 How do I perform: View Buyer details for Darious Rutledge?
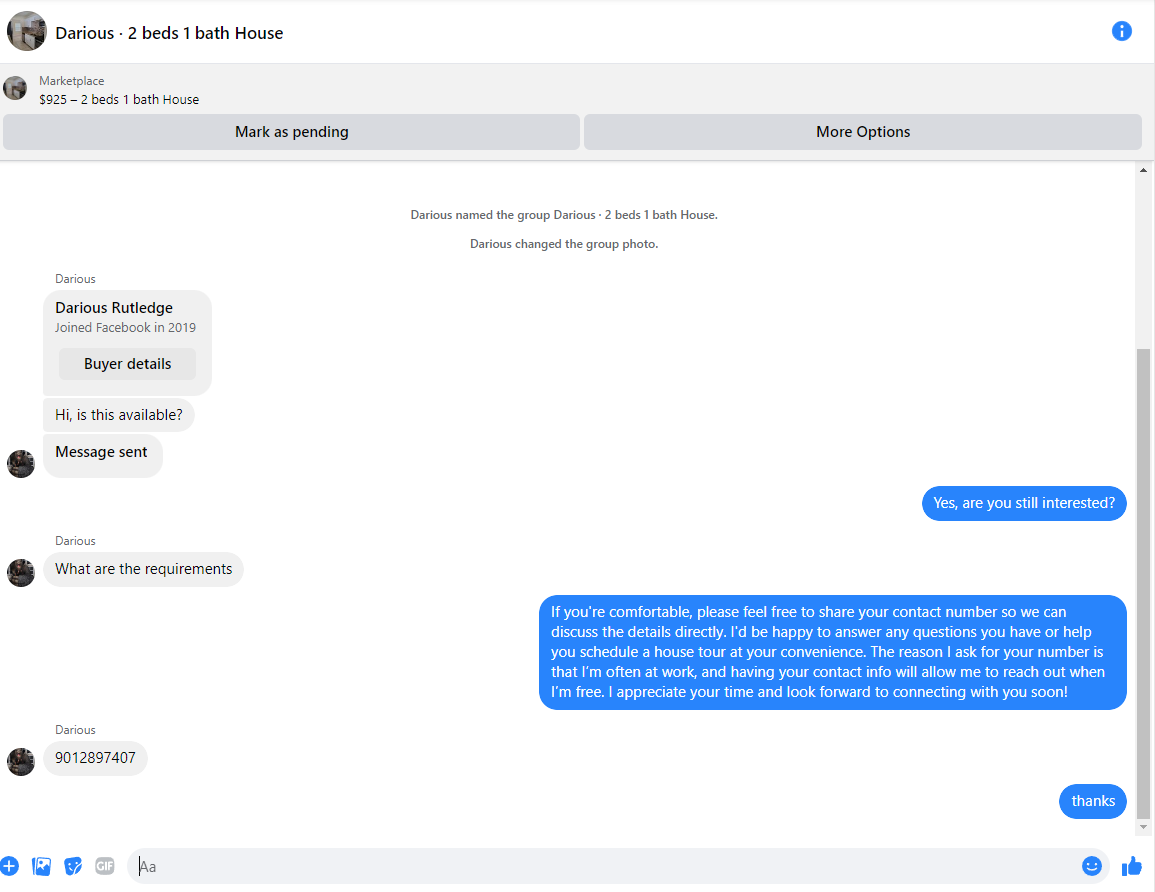click(x=127, y=364)
